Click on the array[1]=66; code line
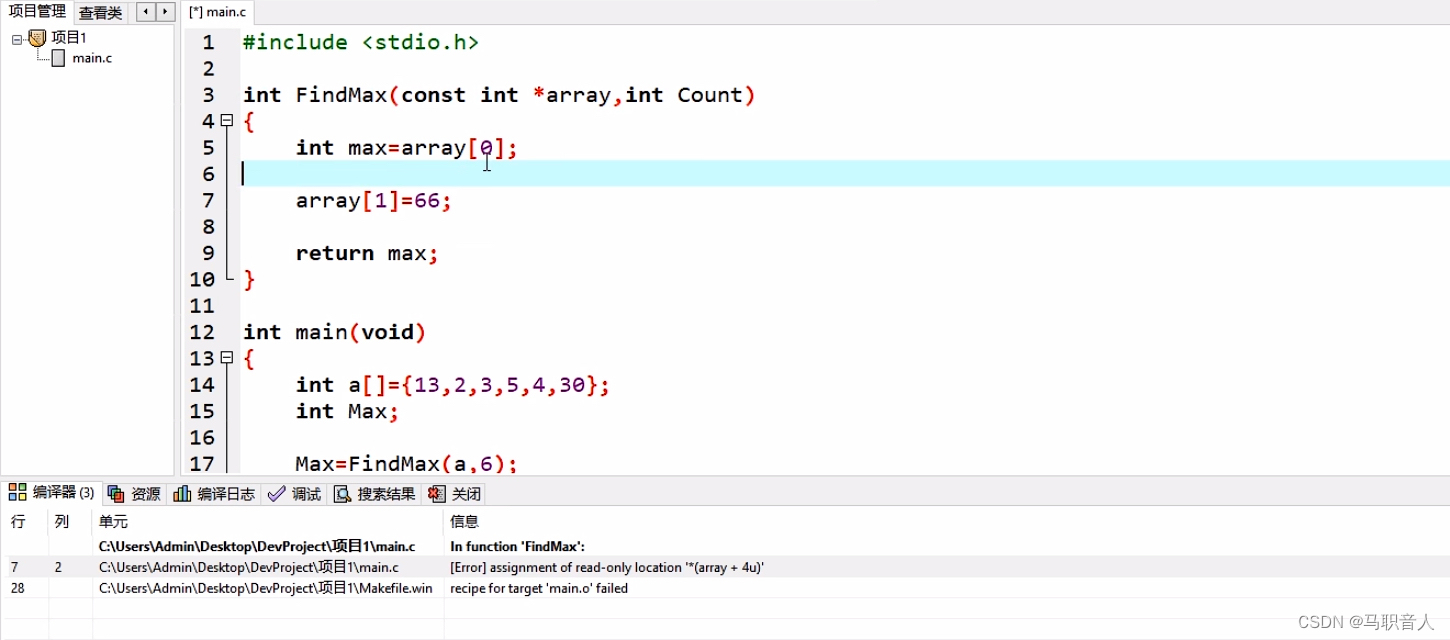The image size is (1450, 640). coord(374,200)
